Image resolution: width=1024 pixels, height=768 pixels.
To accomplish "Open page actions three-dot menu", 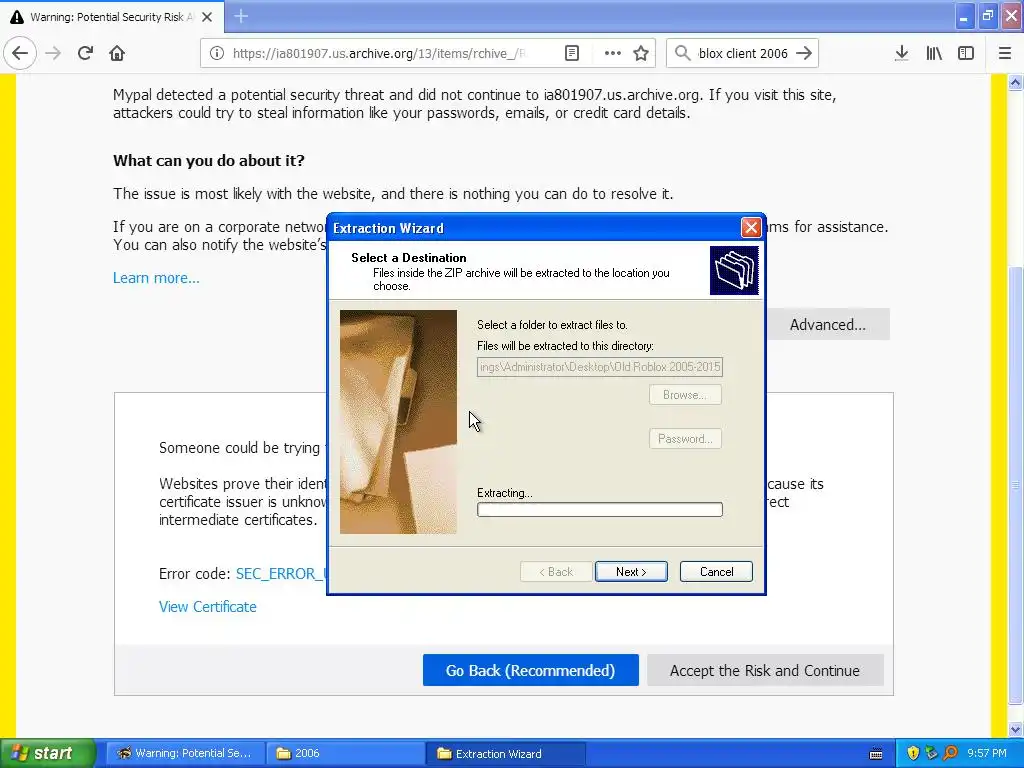I will coord(613,54).
